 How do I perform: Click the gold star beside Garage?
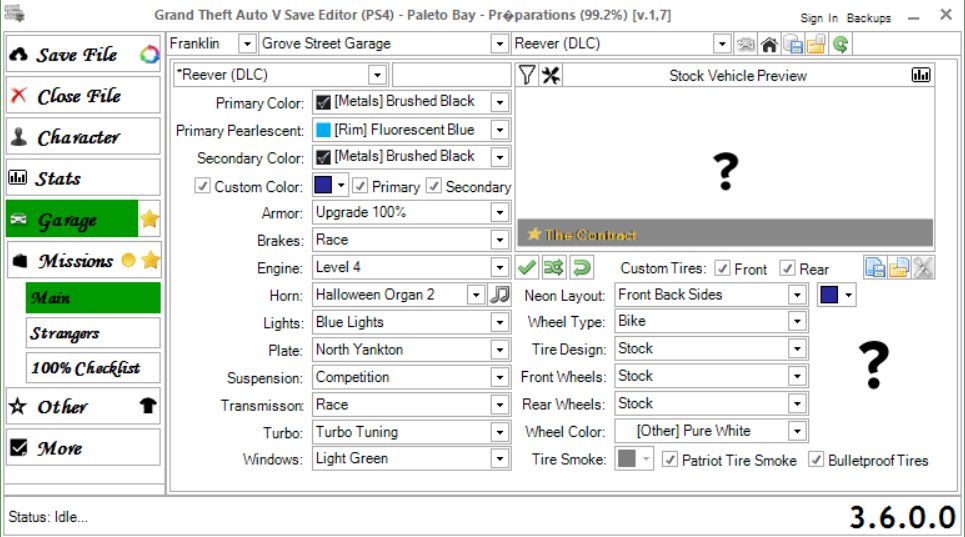150,218
